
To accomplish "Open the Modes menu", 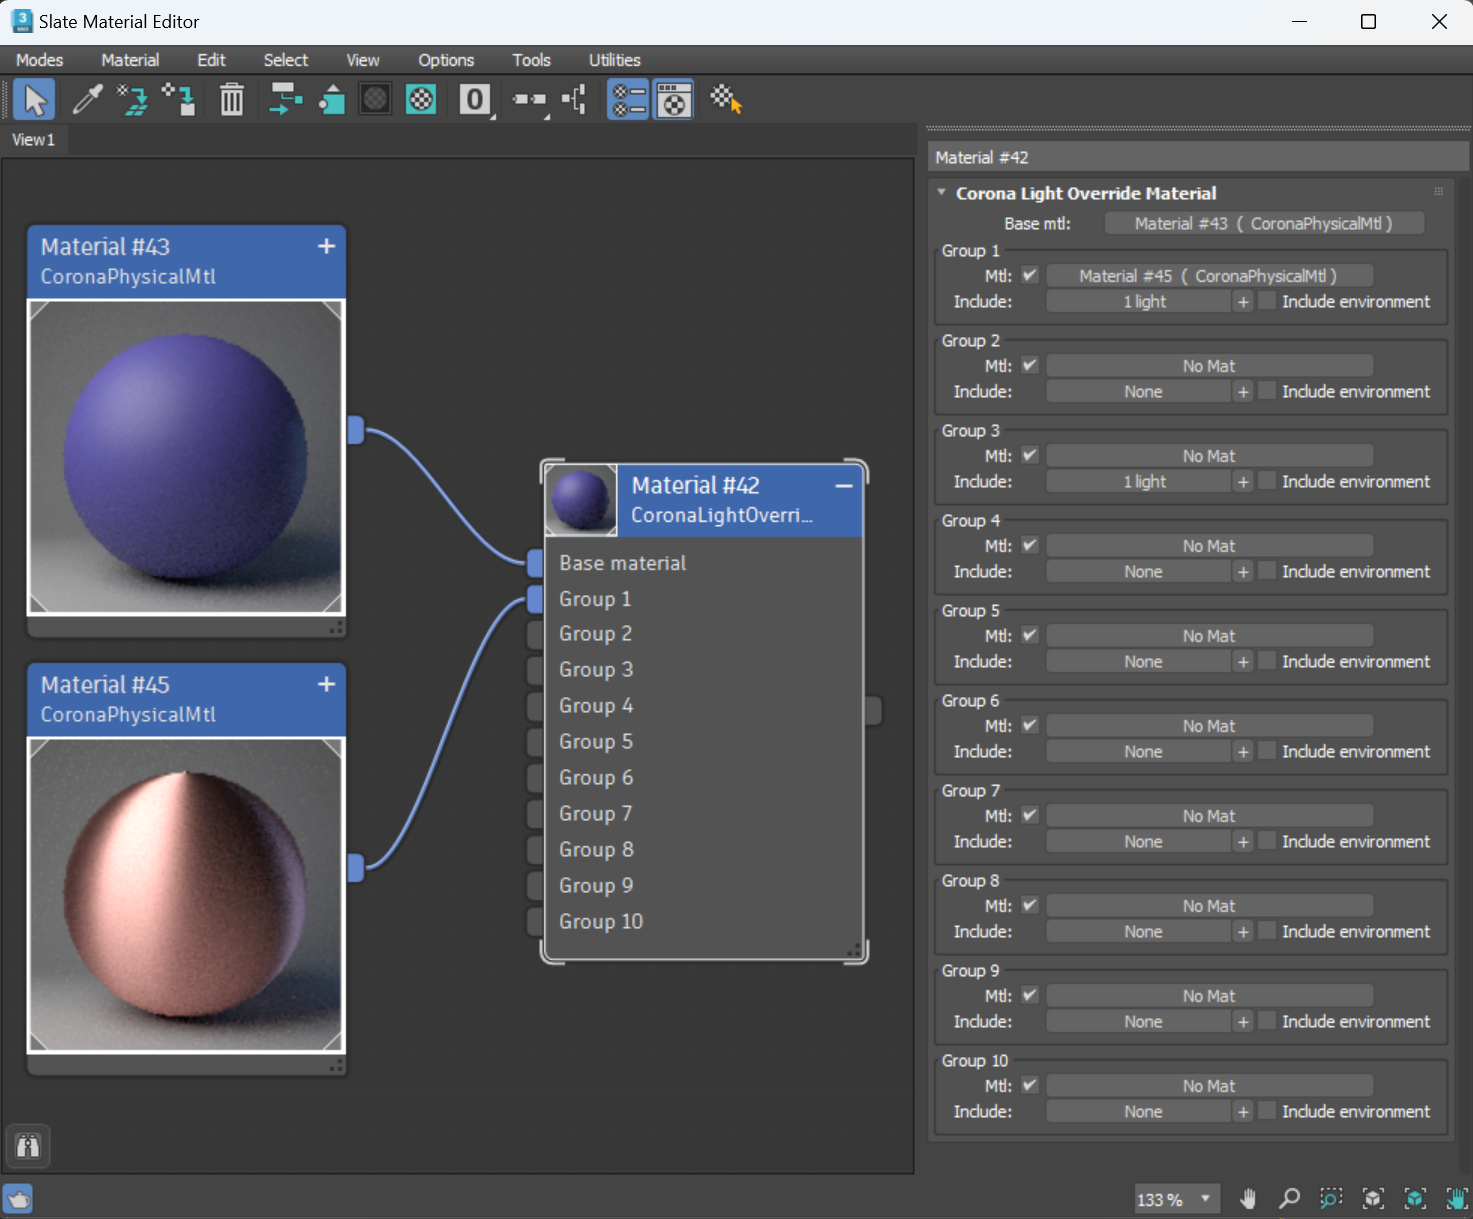I will pos(39,60).
